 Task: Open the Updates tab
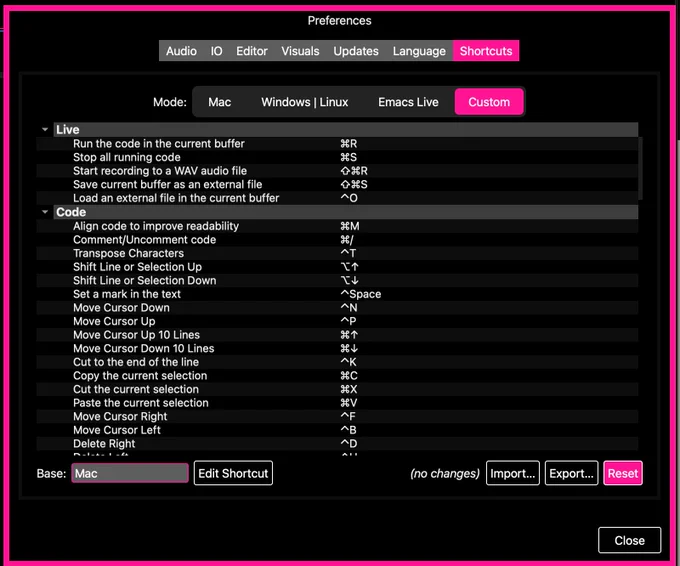[x=356, y=51]
